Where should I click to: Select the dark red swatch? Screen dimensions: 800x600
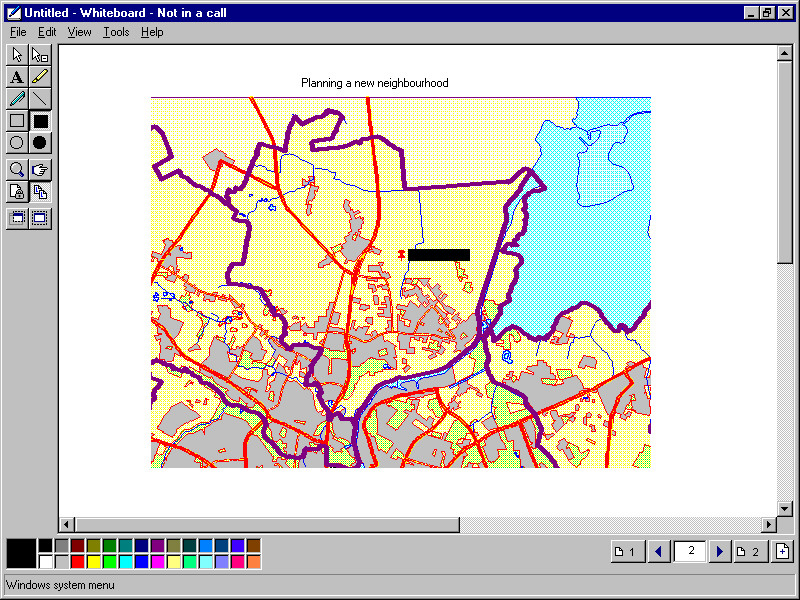pos(78,545)
